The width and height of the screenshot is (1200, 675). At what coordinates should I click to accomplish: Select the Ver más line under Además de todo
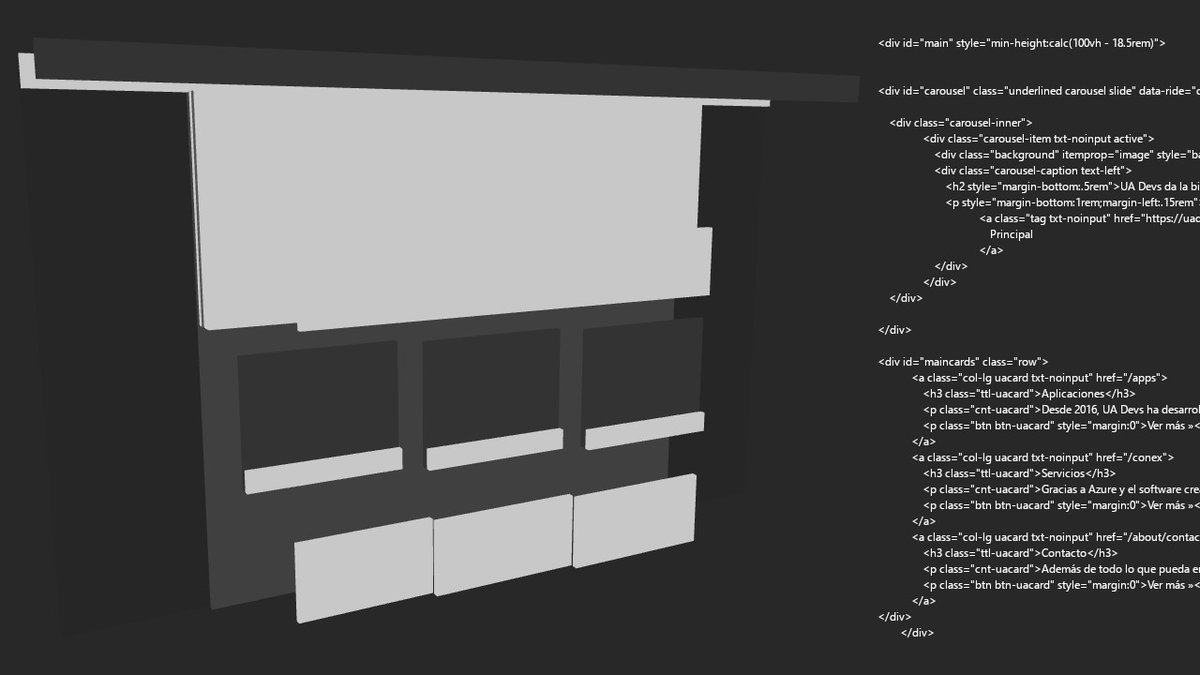pos(1061,585)
